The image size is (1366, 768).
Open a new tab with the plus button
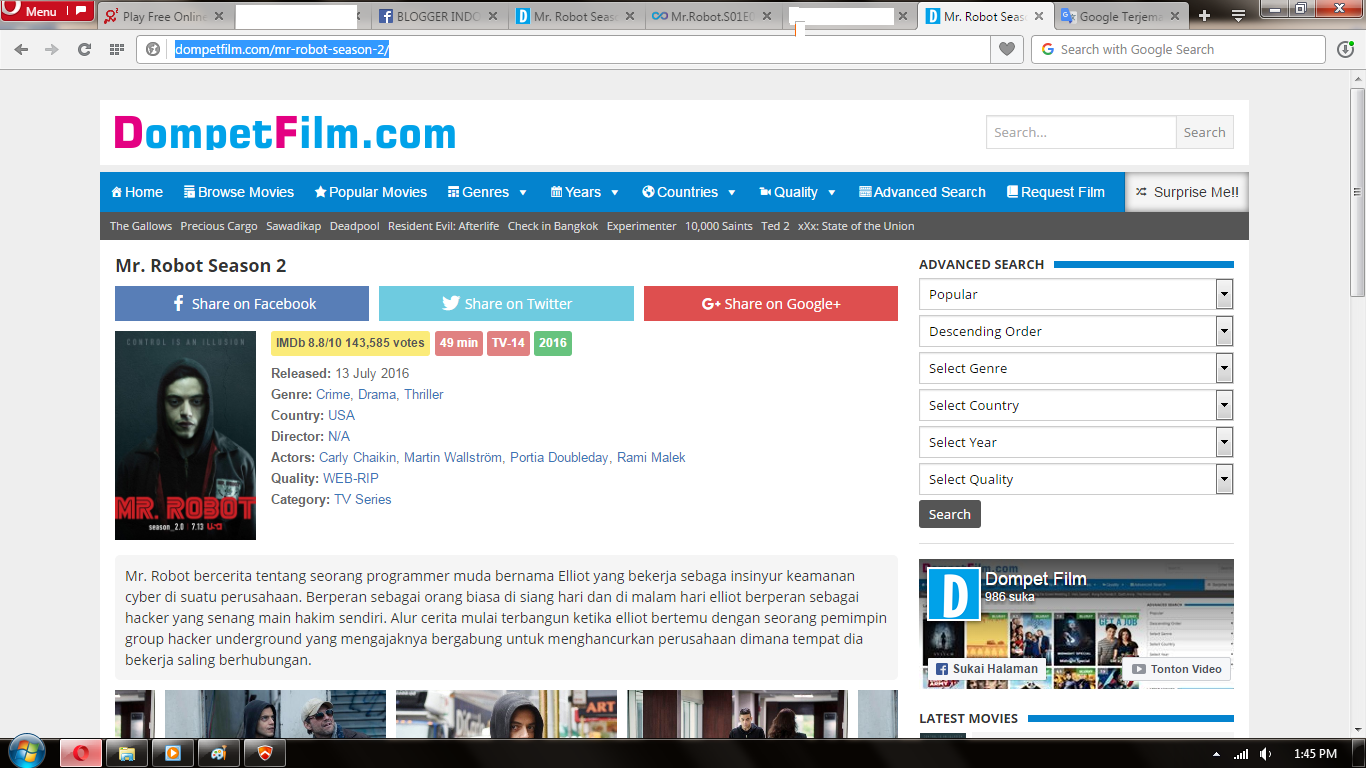[1204, 15]
